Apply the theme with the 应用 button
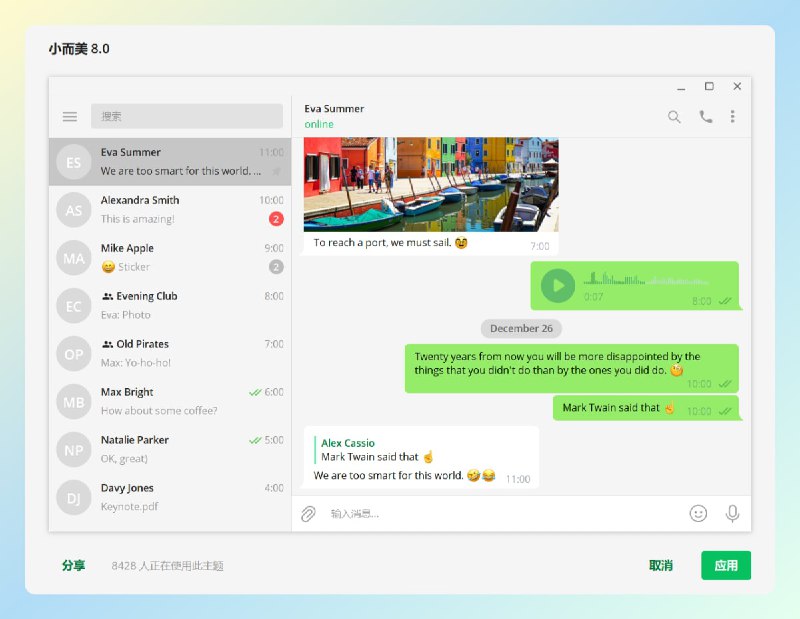This screenshot has height=619, width=800. tap(725, 565)
